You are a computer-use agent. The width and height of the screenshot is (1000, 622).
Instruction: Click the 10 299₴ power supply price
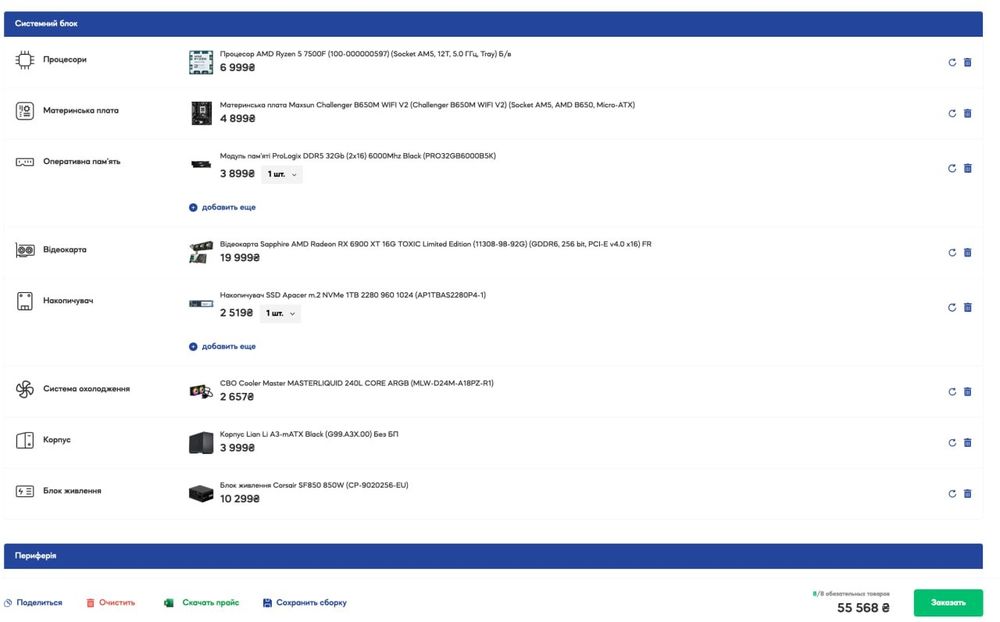[240, 499]
